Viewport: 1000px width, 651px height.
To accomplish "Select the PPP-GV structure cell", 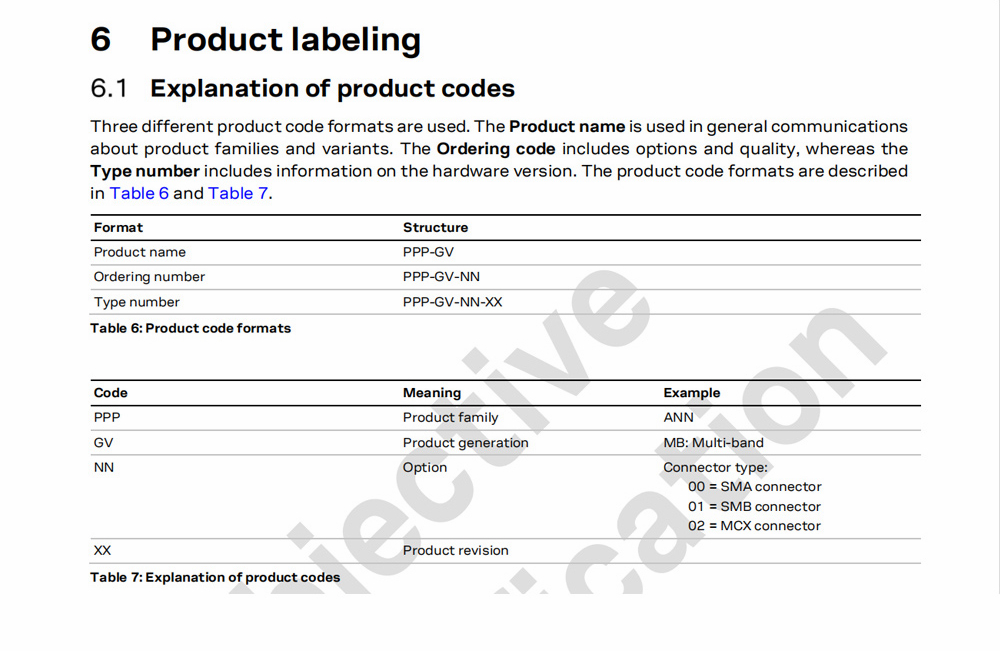I will (428, 252).
